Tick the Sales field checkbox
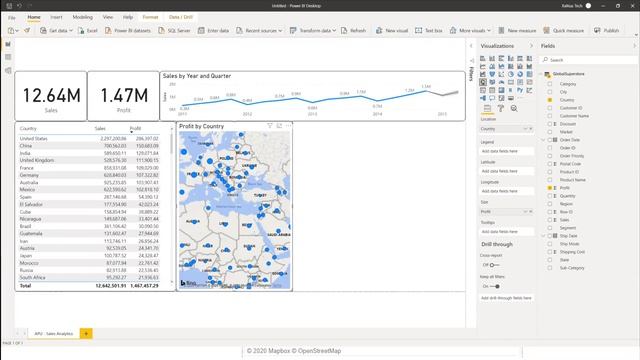Viewport: 640px width, 360px height. [x=550, y=220]
